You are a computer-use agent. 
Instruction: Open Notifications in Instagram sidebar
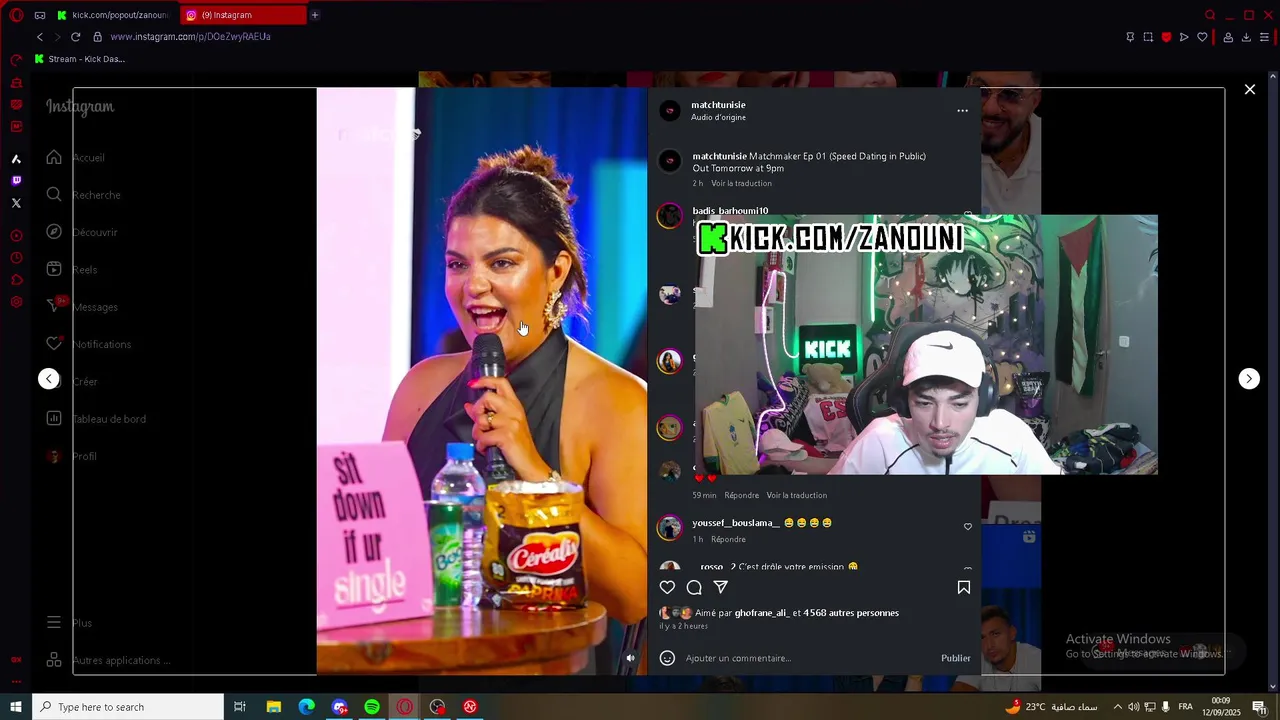(89, 344)
